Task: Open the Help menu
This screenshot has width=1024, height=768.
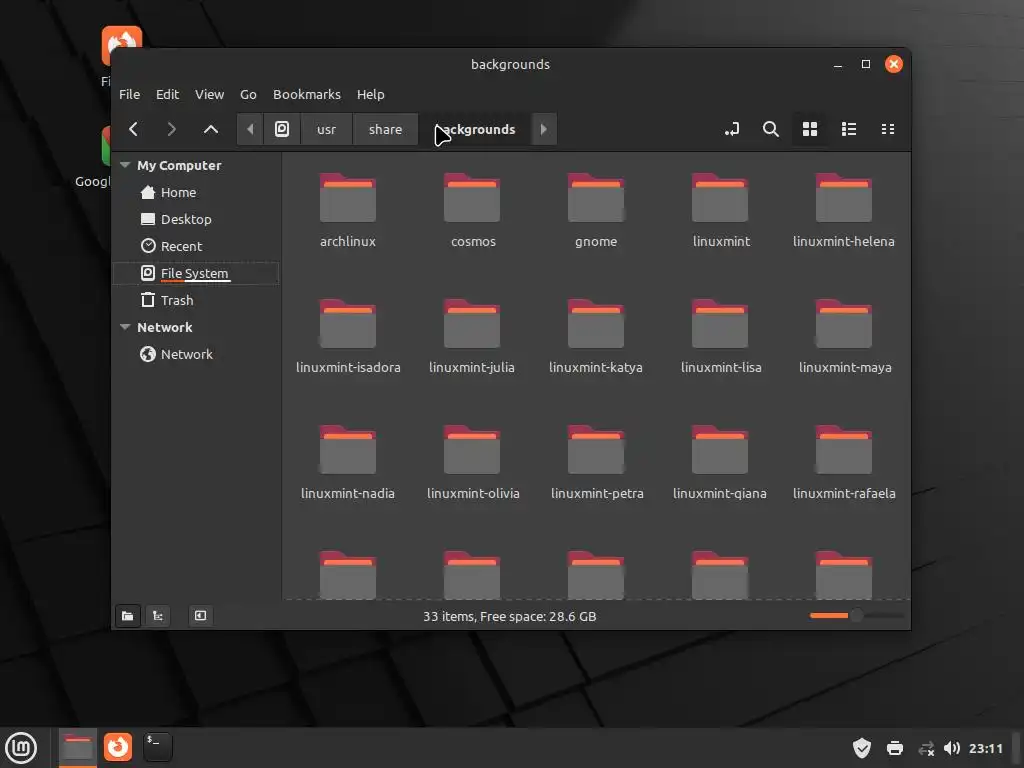Action: (x=370, y=94)
